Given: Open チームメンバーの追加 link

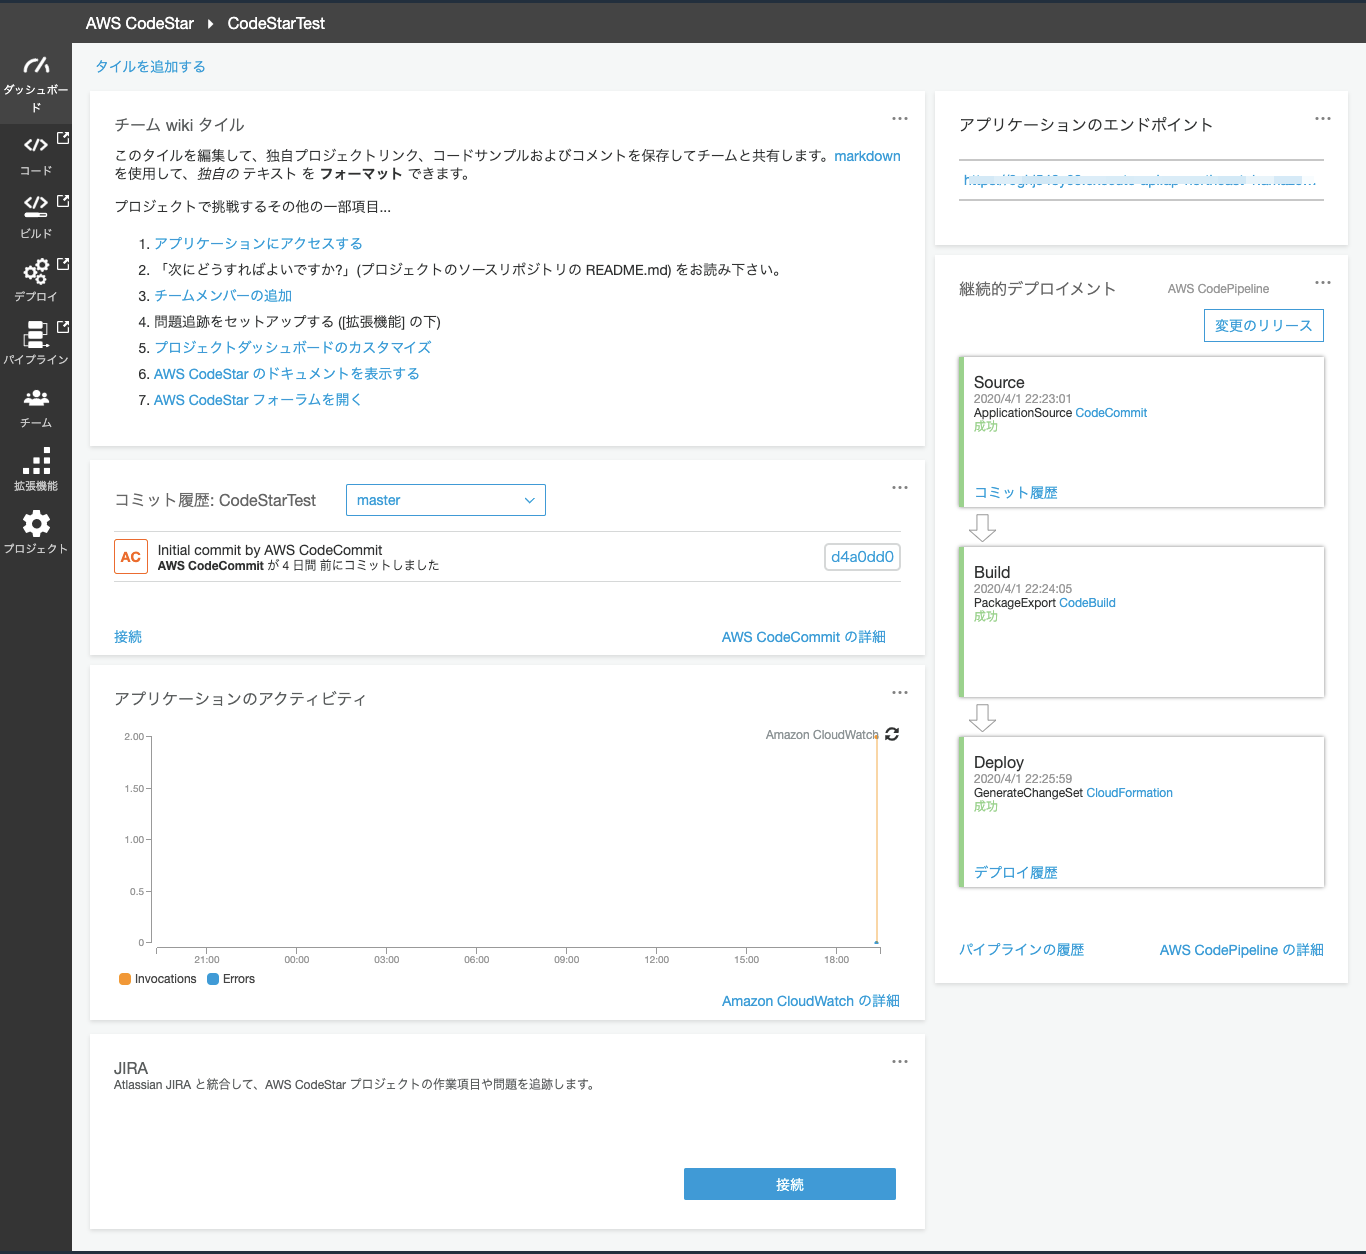Looking at the screenshot, I should pyautogui.click(x=223, y=295).
